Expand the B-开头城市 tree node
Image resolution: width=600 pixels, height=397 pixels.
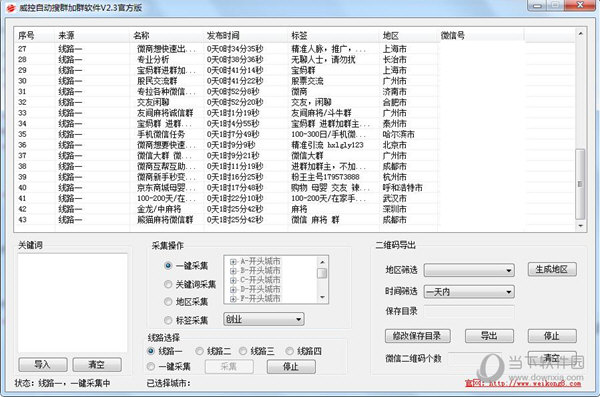coord(233,271)
